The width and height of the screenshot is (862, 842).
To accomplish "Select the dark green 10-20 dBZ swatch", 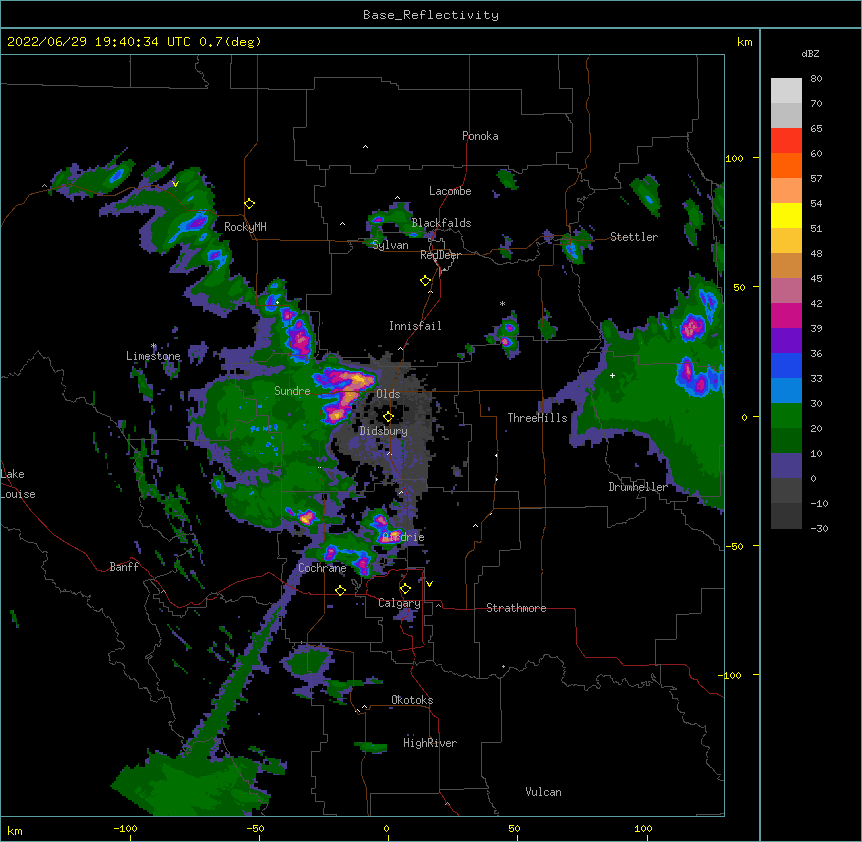I will pyautogui.click(x=786, y=441).
